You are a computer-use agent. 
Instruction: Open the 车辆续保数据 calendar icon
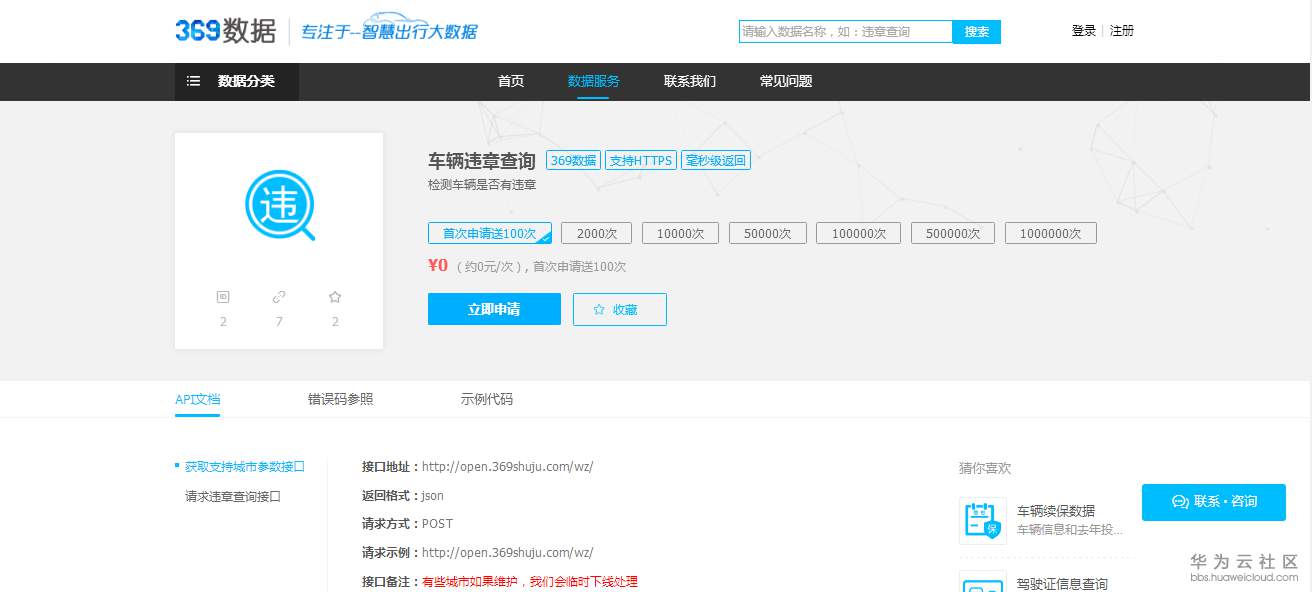982,520
